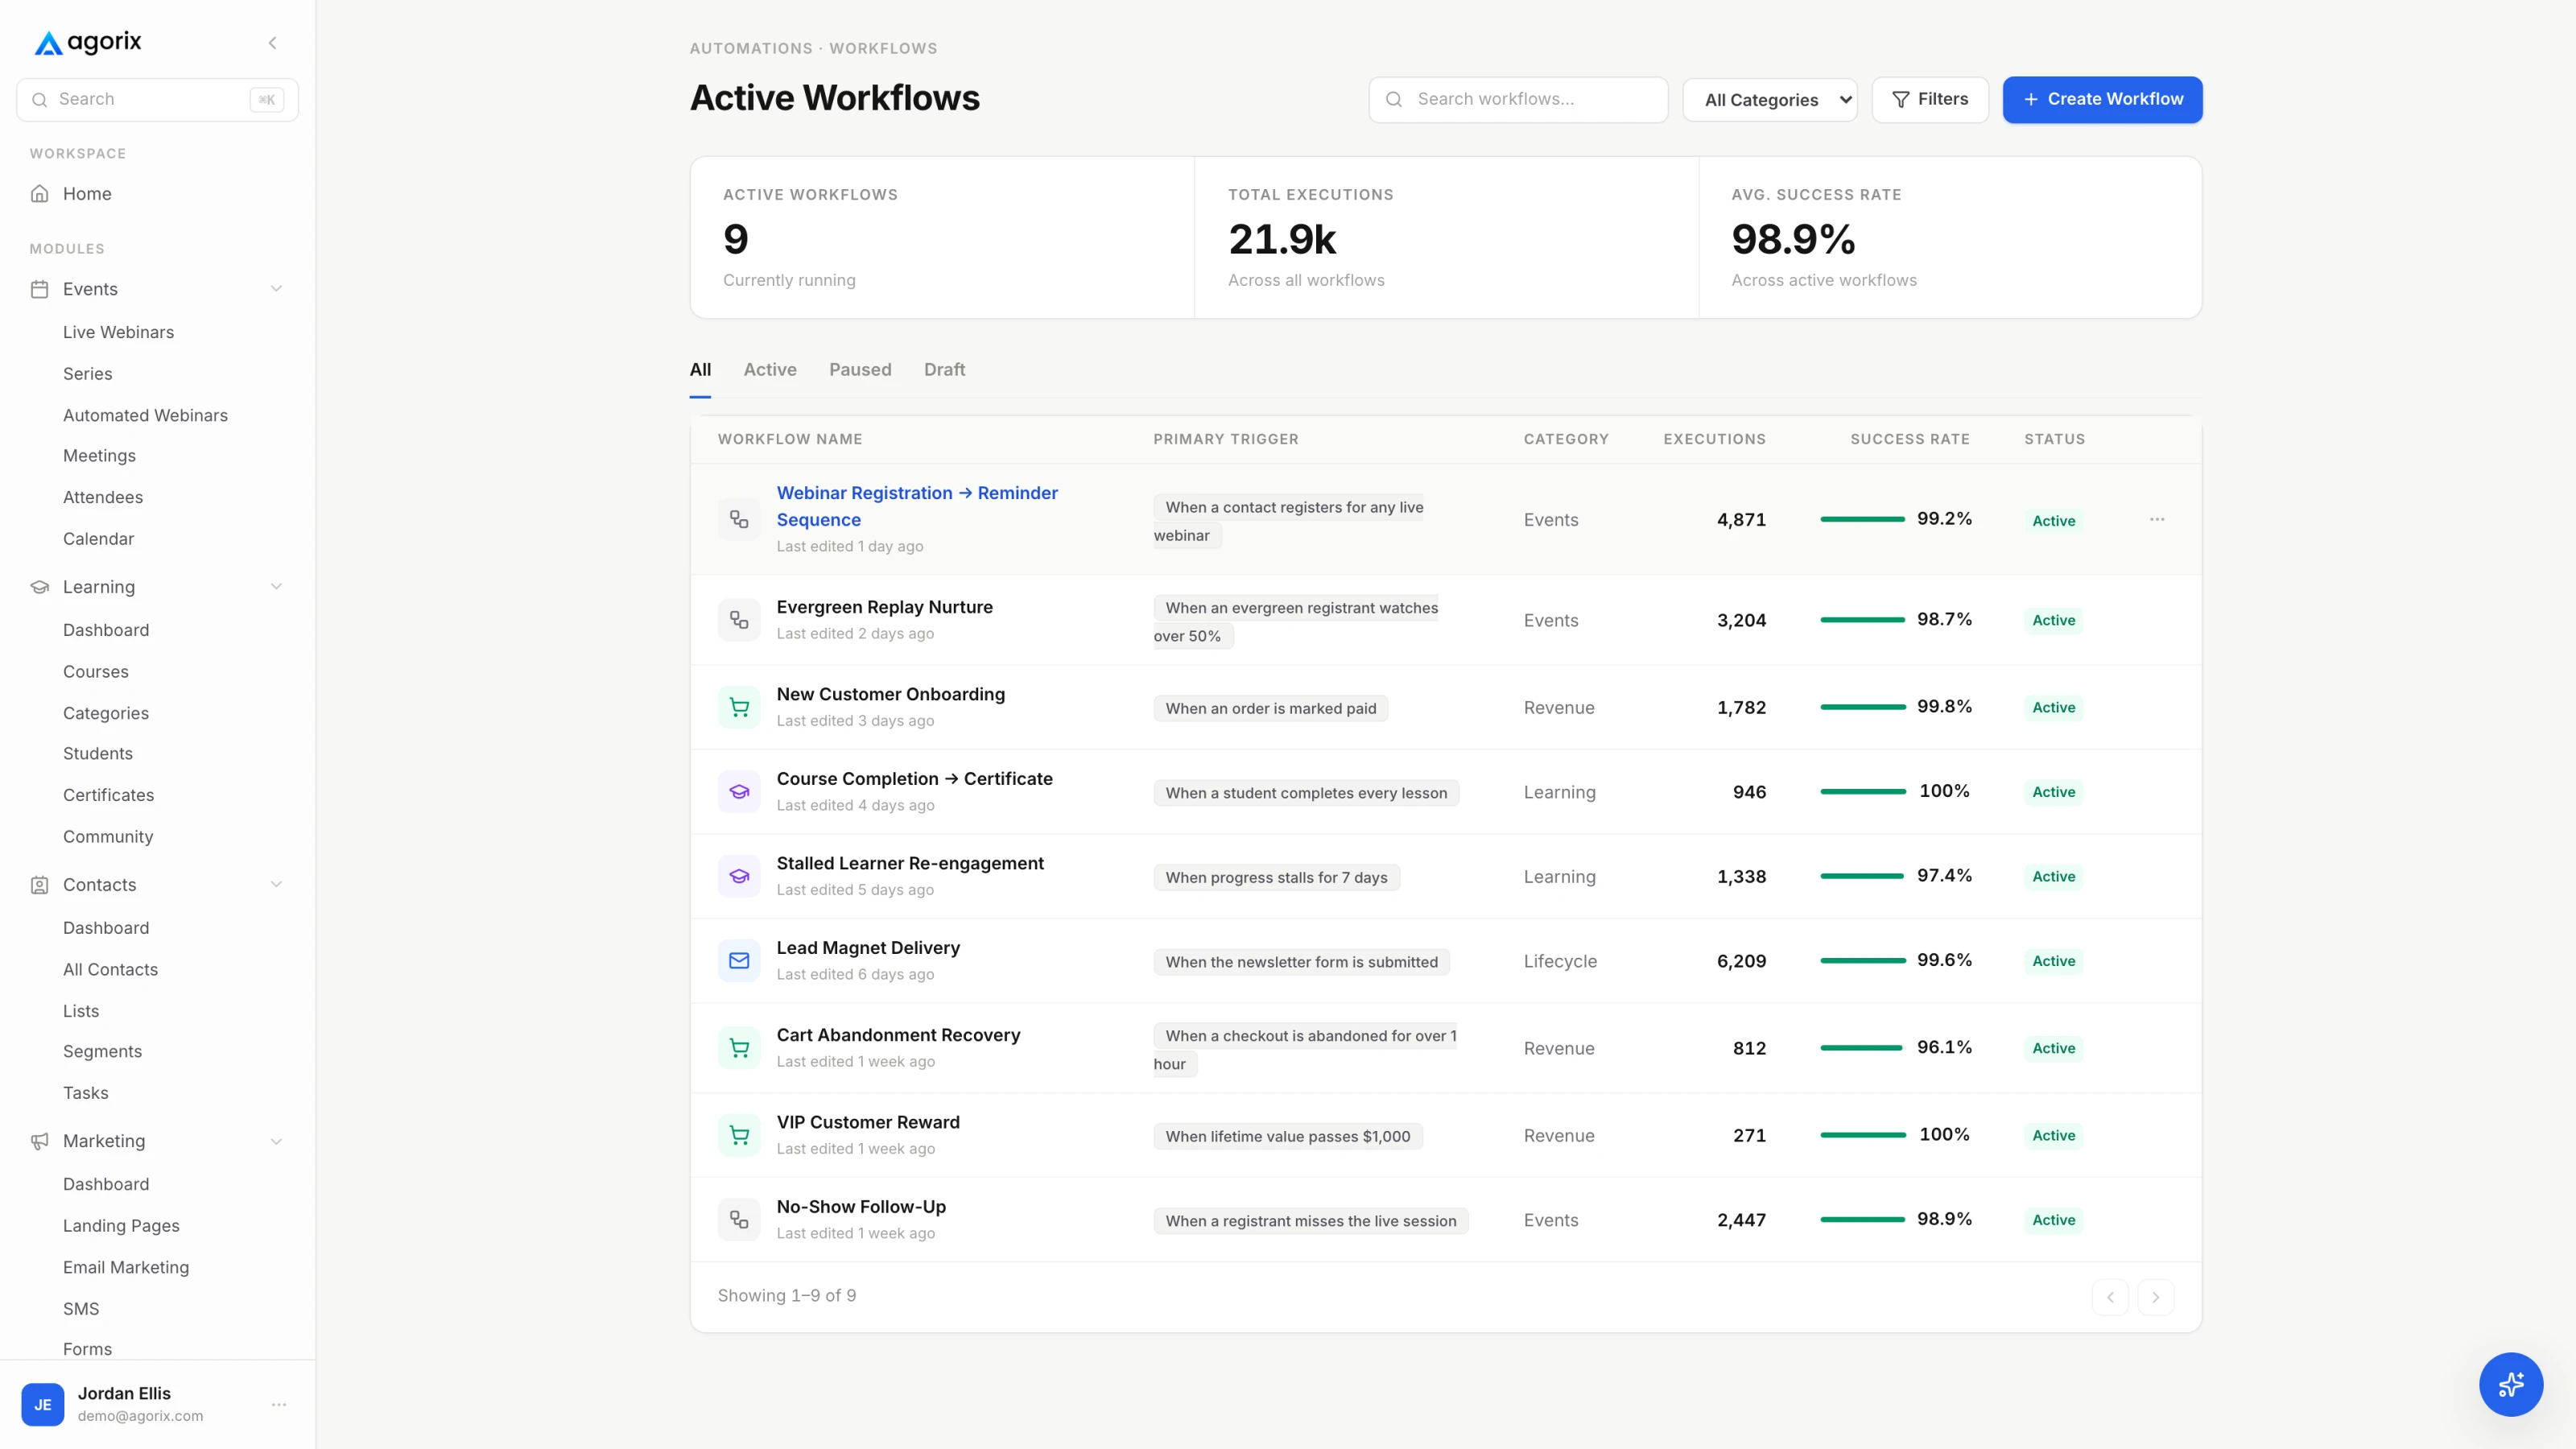Click the 96.1% success rate bar for Cart Abandonment
This screenshot has height=1449, width=2576.
1862,1048
